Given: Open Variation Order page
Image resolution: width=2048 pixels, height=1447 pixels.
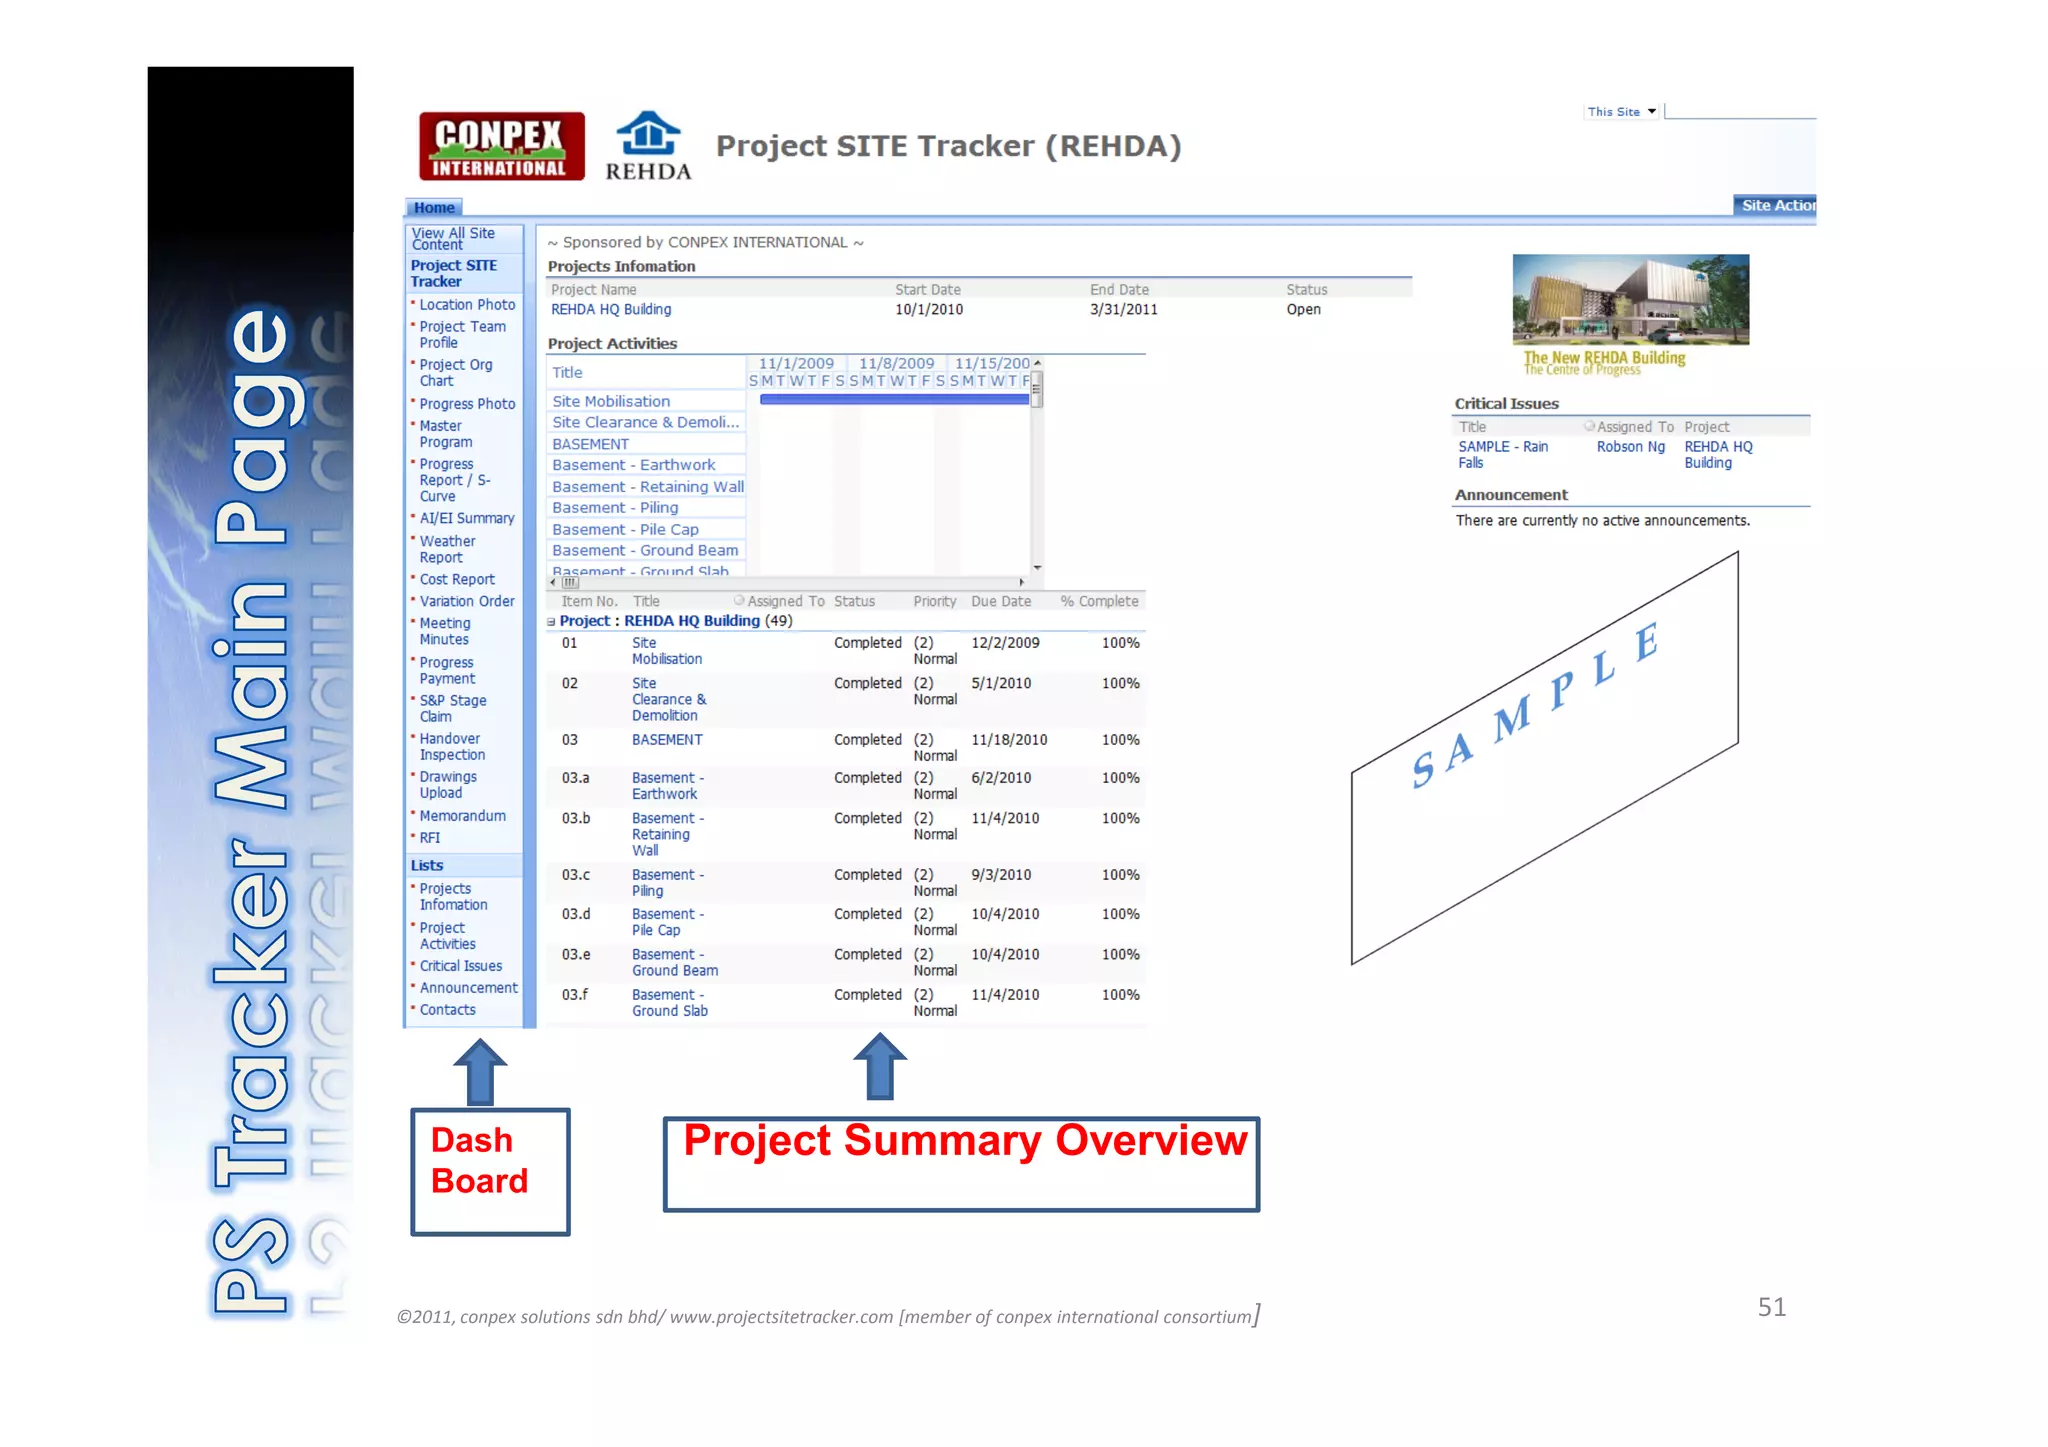Looking at the screenshot, I should click(x=467, y=602).
